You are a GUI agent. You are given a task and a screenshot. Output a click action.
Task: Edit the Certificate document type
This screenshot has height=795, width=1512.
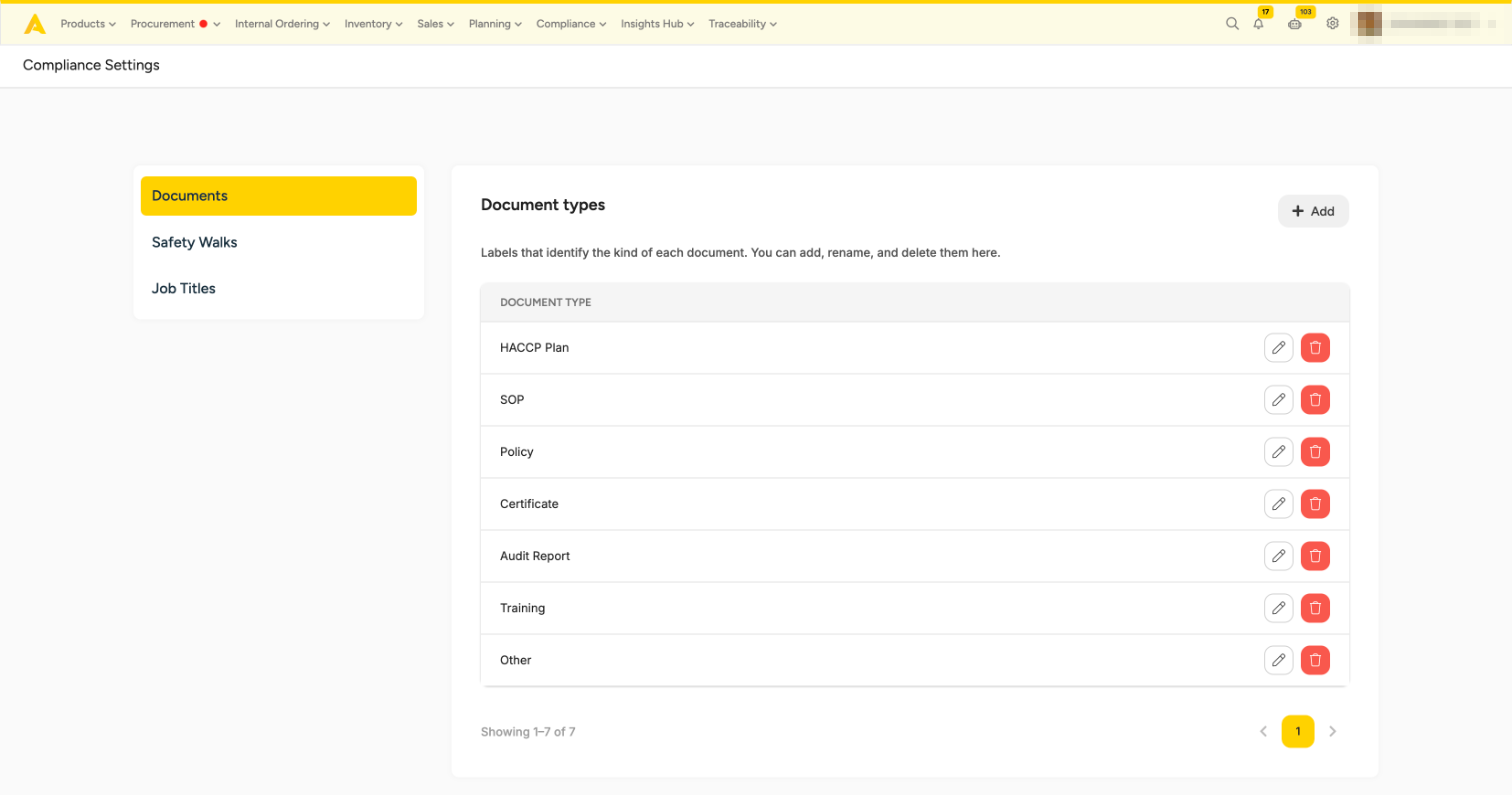tap(1278, 504)
